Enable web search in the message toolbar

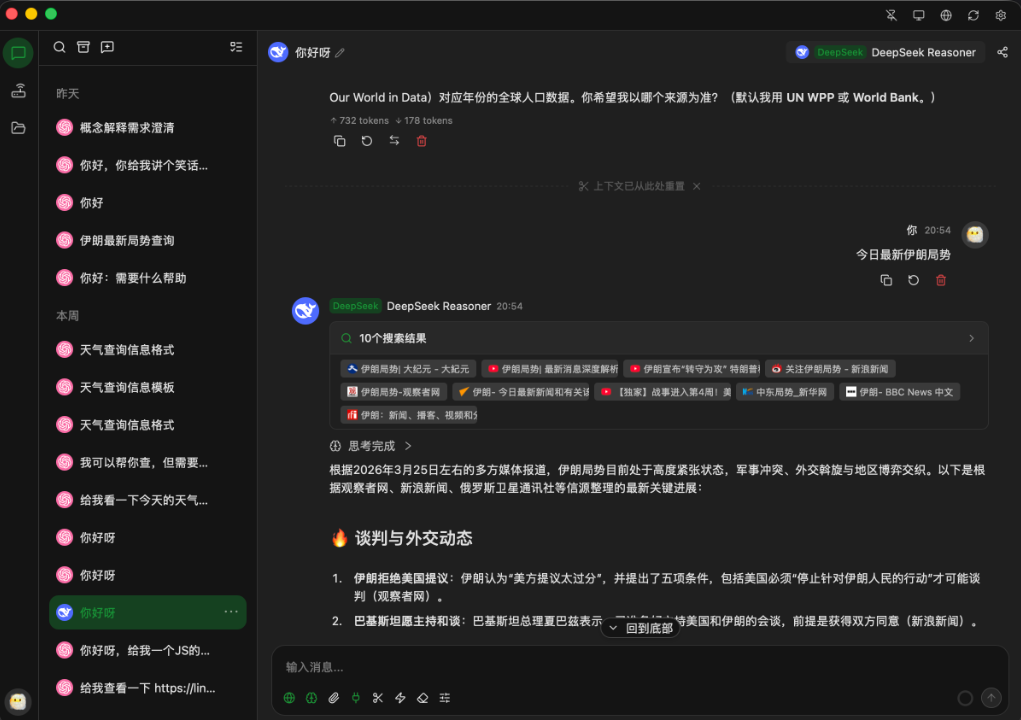(289, 698)
